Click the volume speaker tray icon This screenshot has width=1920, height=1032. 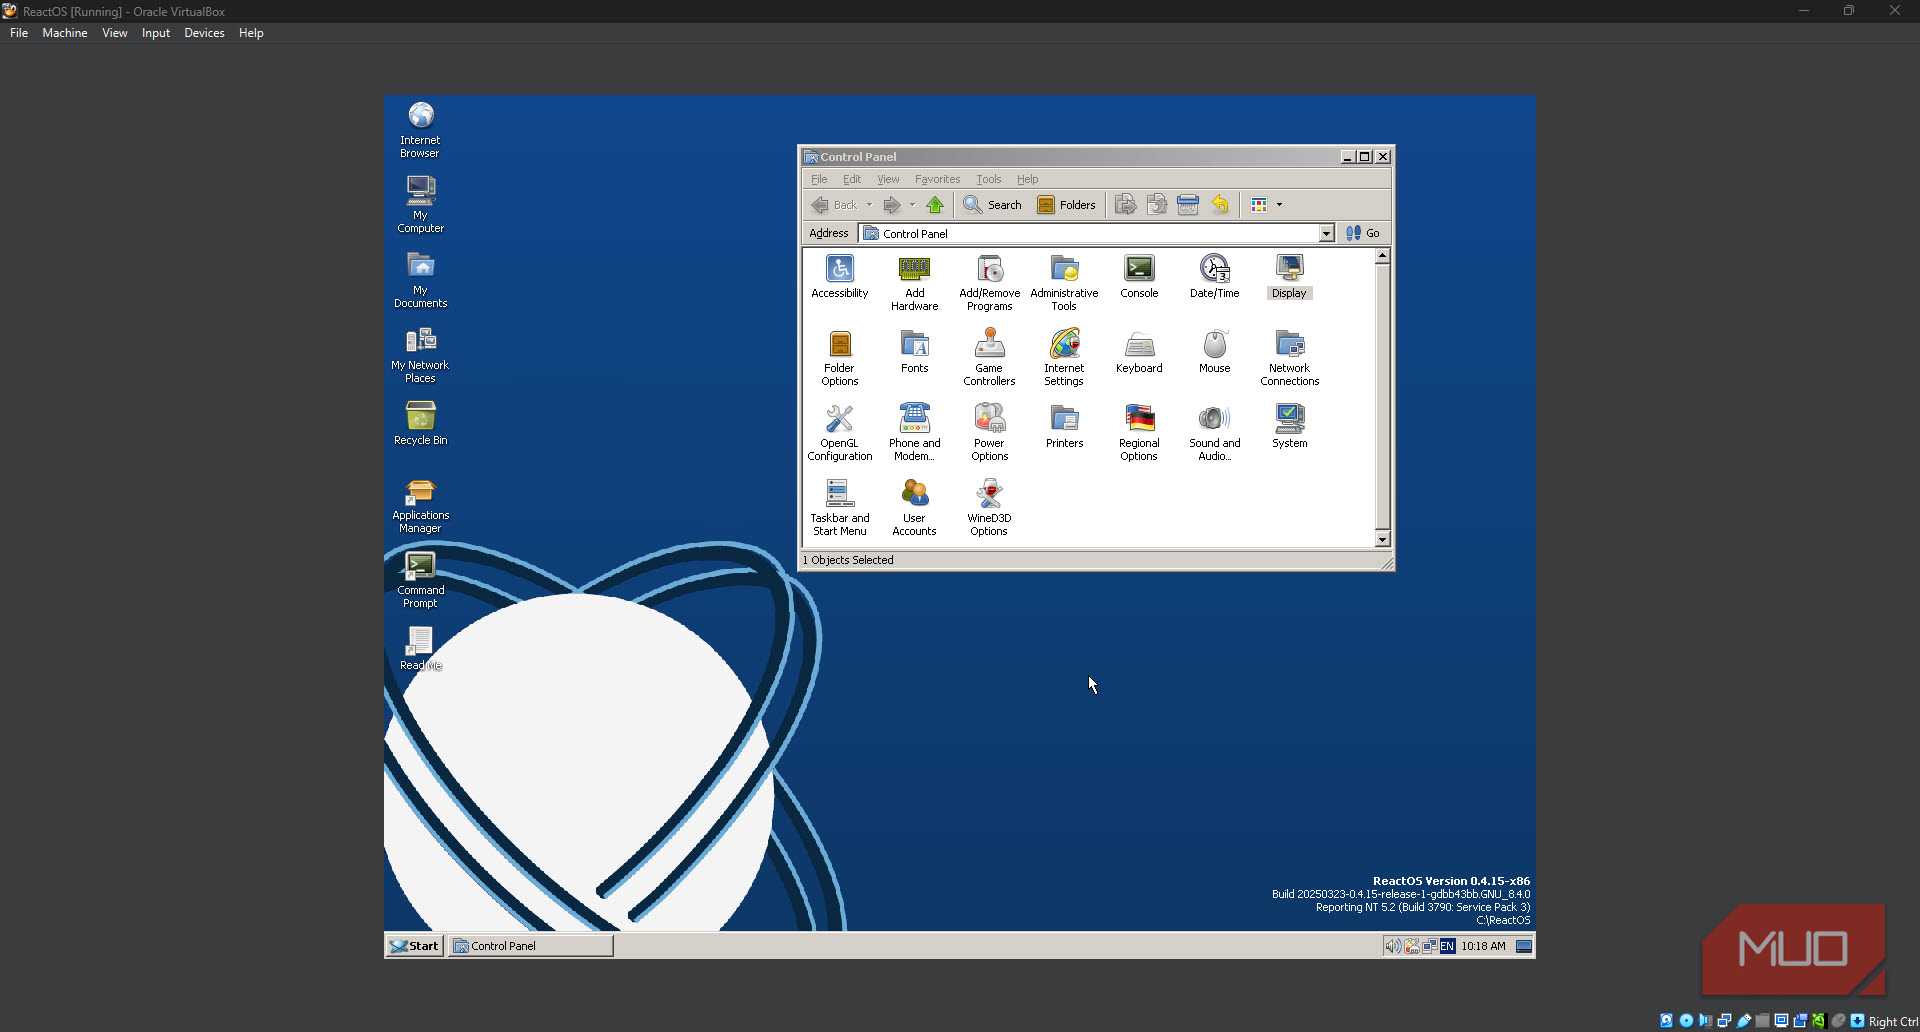pyautogui.click(x=1392, y=946)
